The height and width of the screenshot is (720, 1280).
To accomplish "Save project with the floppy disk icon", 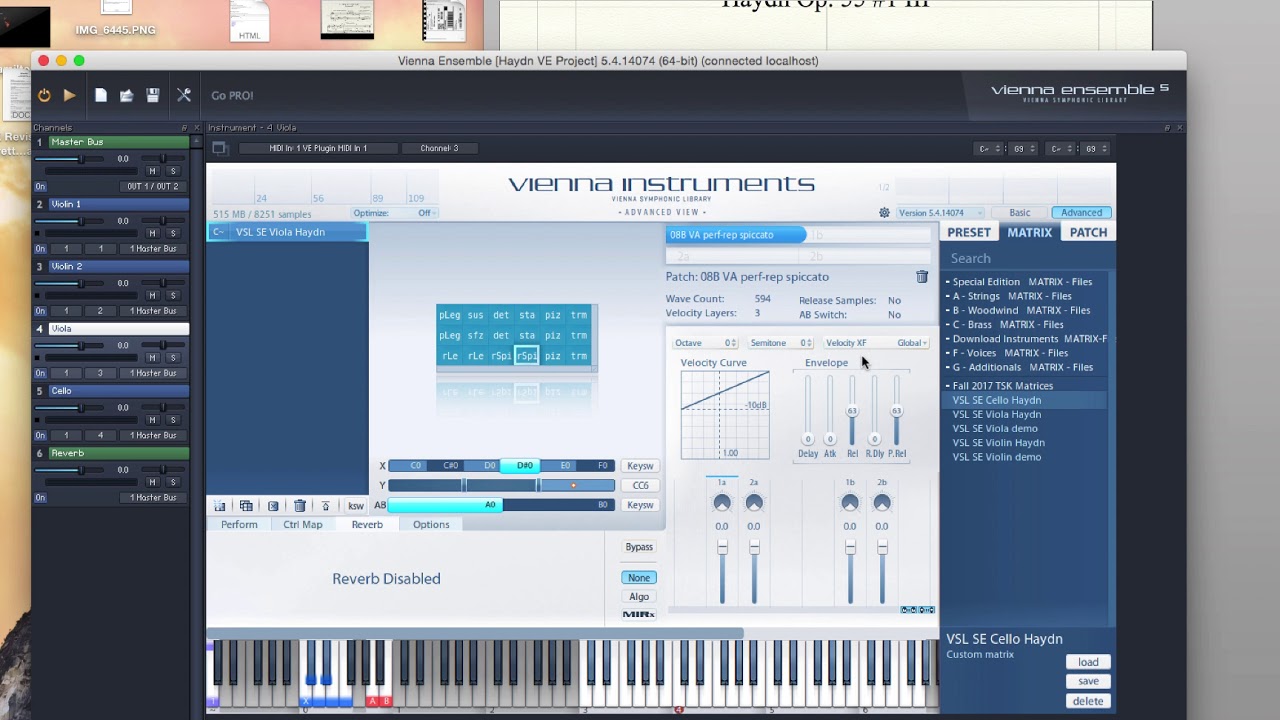I will [153, 95].
